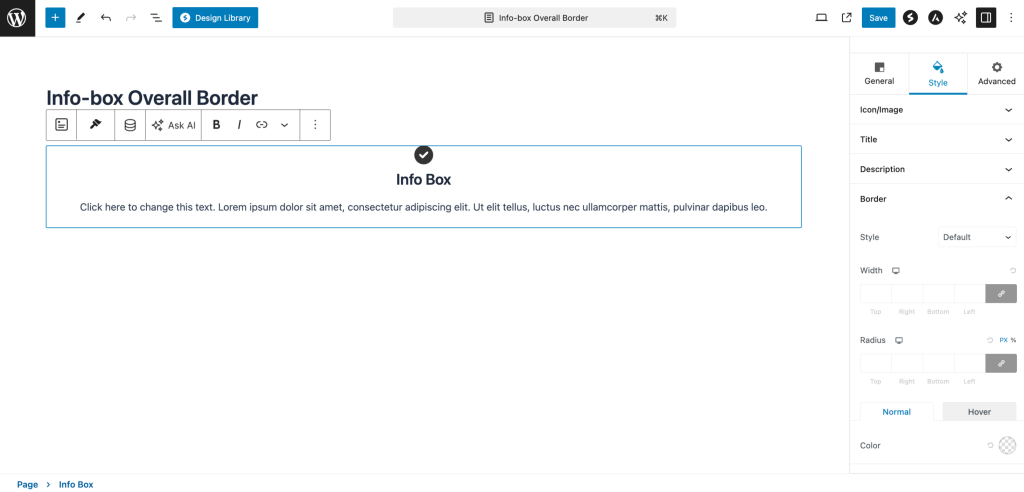Image resolution: width=1024 pixels, height=492 pixels.
Task: Click the WordPress logo icon
Action: 17,18
